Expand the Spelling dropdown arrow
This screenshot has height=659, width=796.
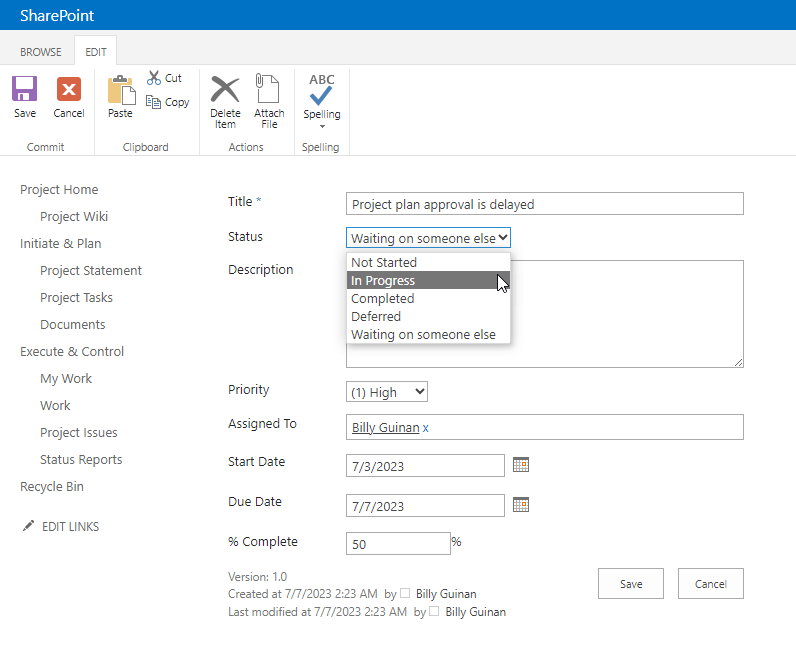pyautogui.click(x=322, y=126)
